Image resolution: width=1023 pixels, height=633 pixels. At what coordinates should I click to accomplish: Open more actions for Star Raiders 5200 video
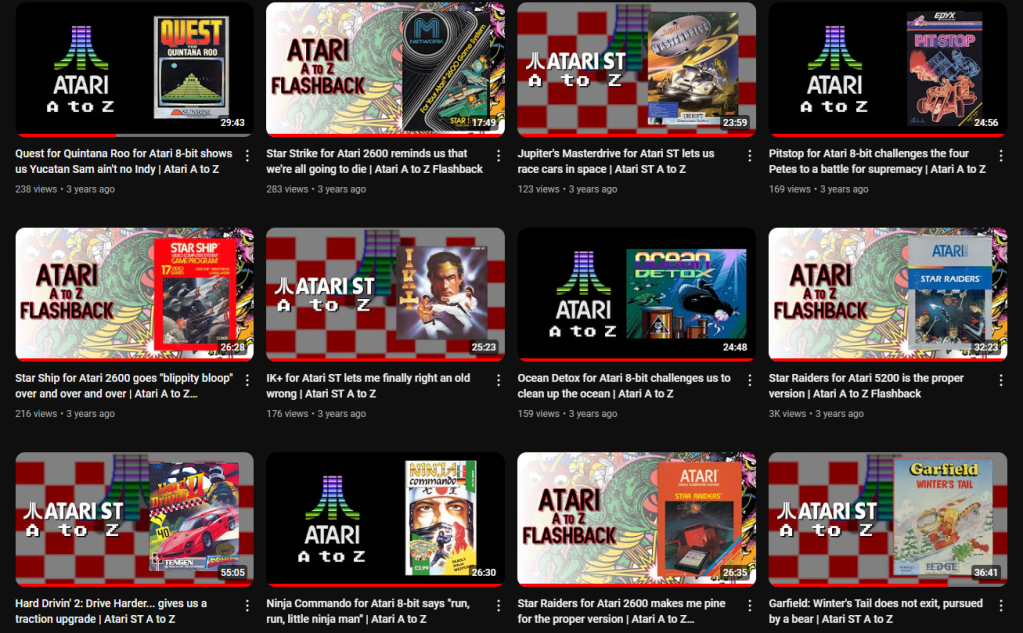click(1000, 381)
